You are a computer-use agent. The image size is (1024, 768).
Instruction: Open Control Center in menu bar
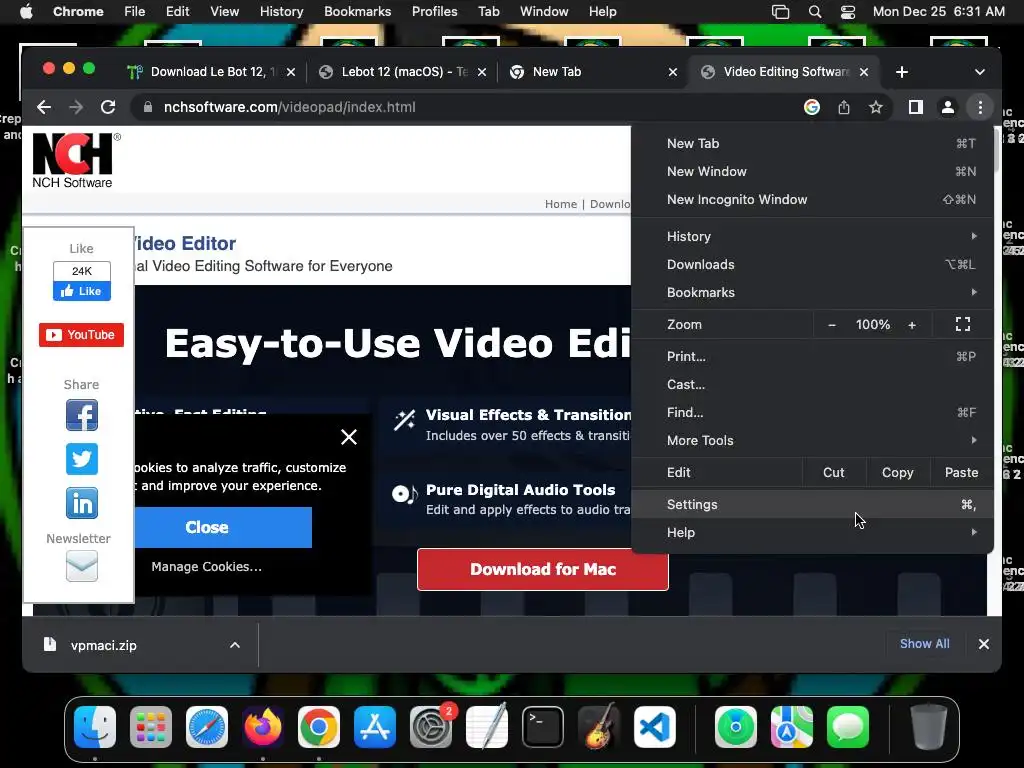coord(848,12)
